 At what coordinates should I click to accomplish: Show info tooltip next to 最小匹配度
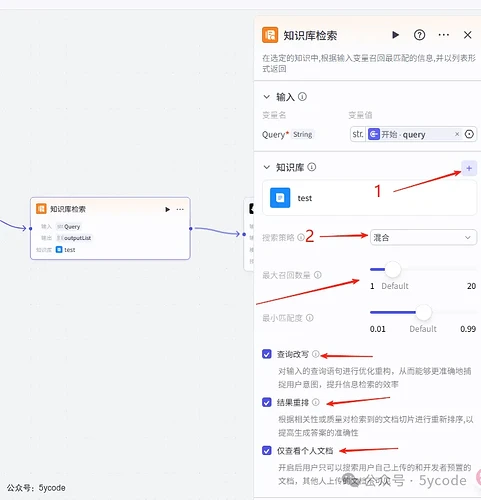(x=310, y=318)
